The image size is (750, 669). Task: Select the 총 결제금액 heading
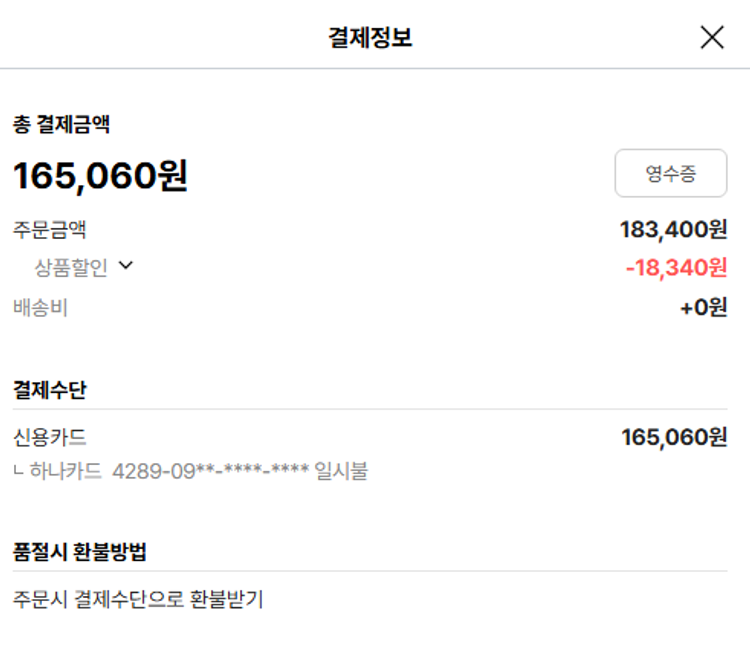pyautogui.click(x=61, y=125)
